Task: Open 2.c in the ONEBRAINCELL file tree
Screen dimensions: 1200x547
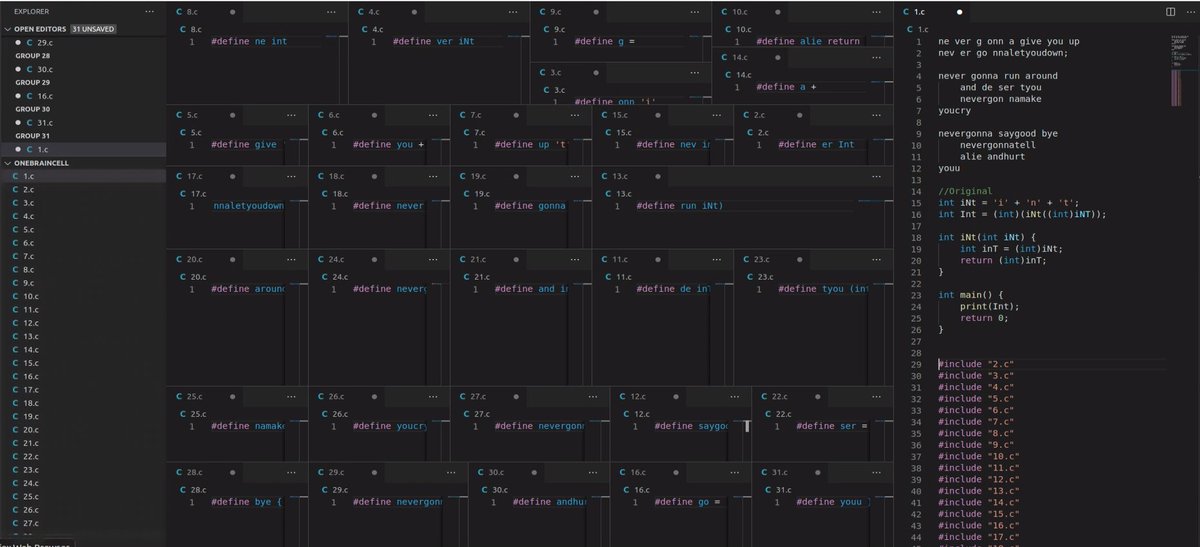Action: click(x=82, y=189)
